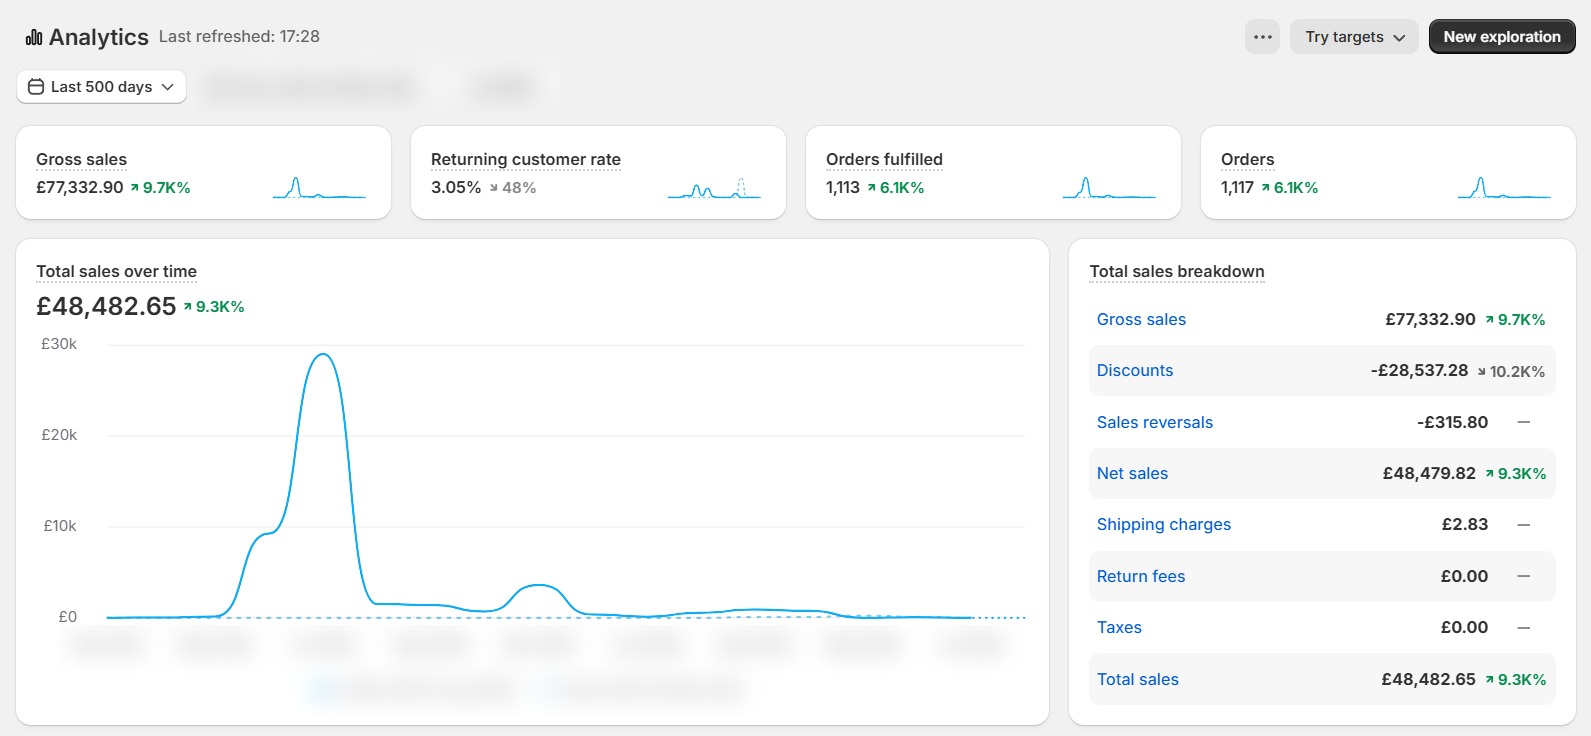Screen dimensions: 1591x736
Task: Click the £10k y-axis label
Action: [59, 525]
